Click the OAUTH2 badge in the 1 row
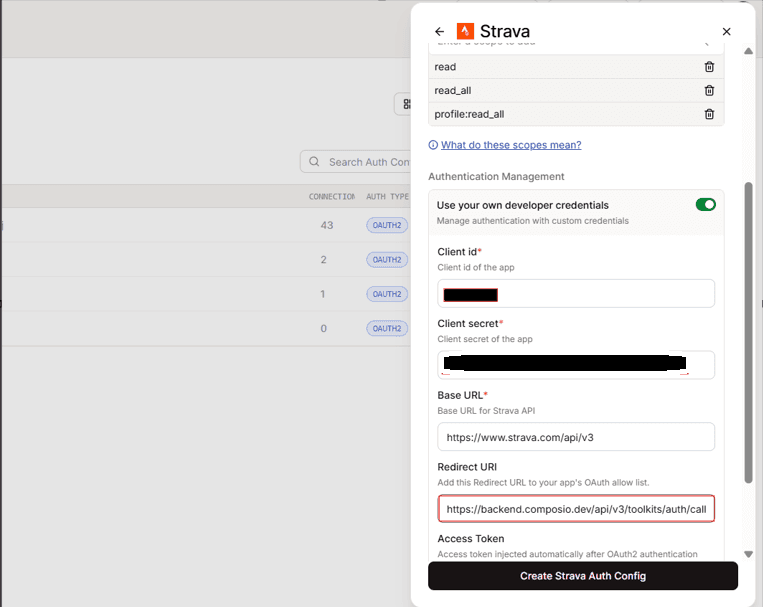Screen dimensions: 763x607 (x=387, y=294)
